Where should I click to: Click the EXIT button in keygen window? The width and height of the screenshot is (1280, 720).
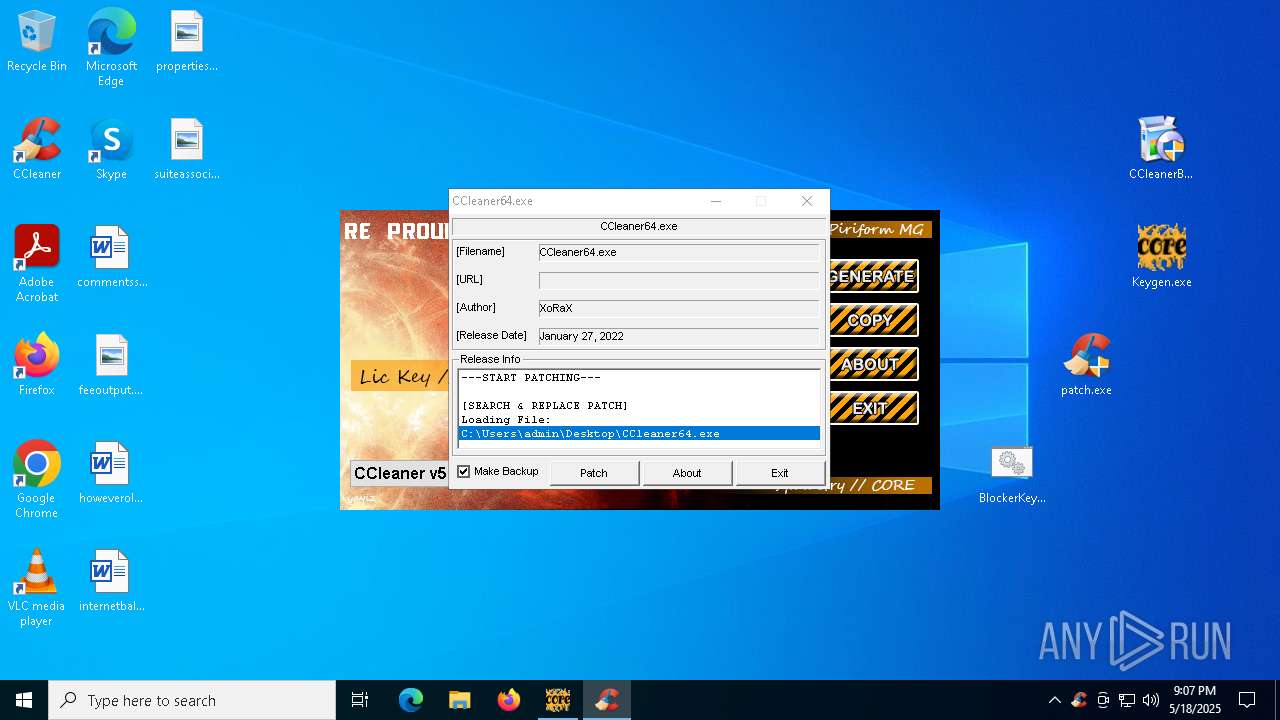coord(872,408)
